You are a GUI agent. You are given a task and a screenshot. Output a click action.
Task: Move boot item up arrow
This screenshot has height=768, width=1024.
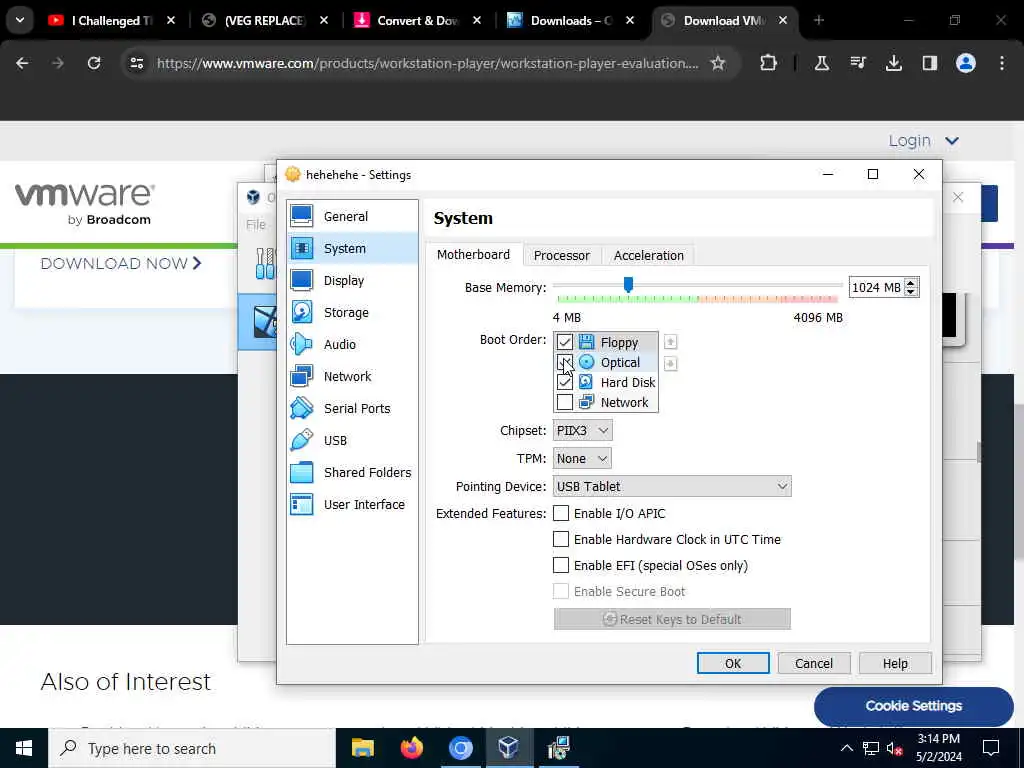pyautogui.click(x=671, y=342)
